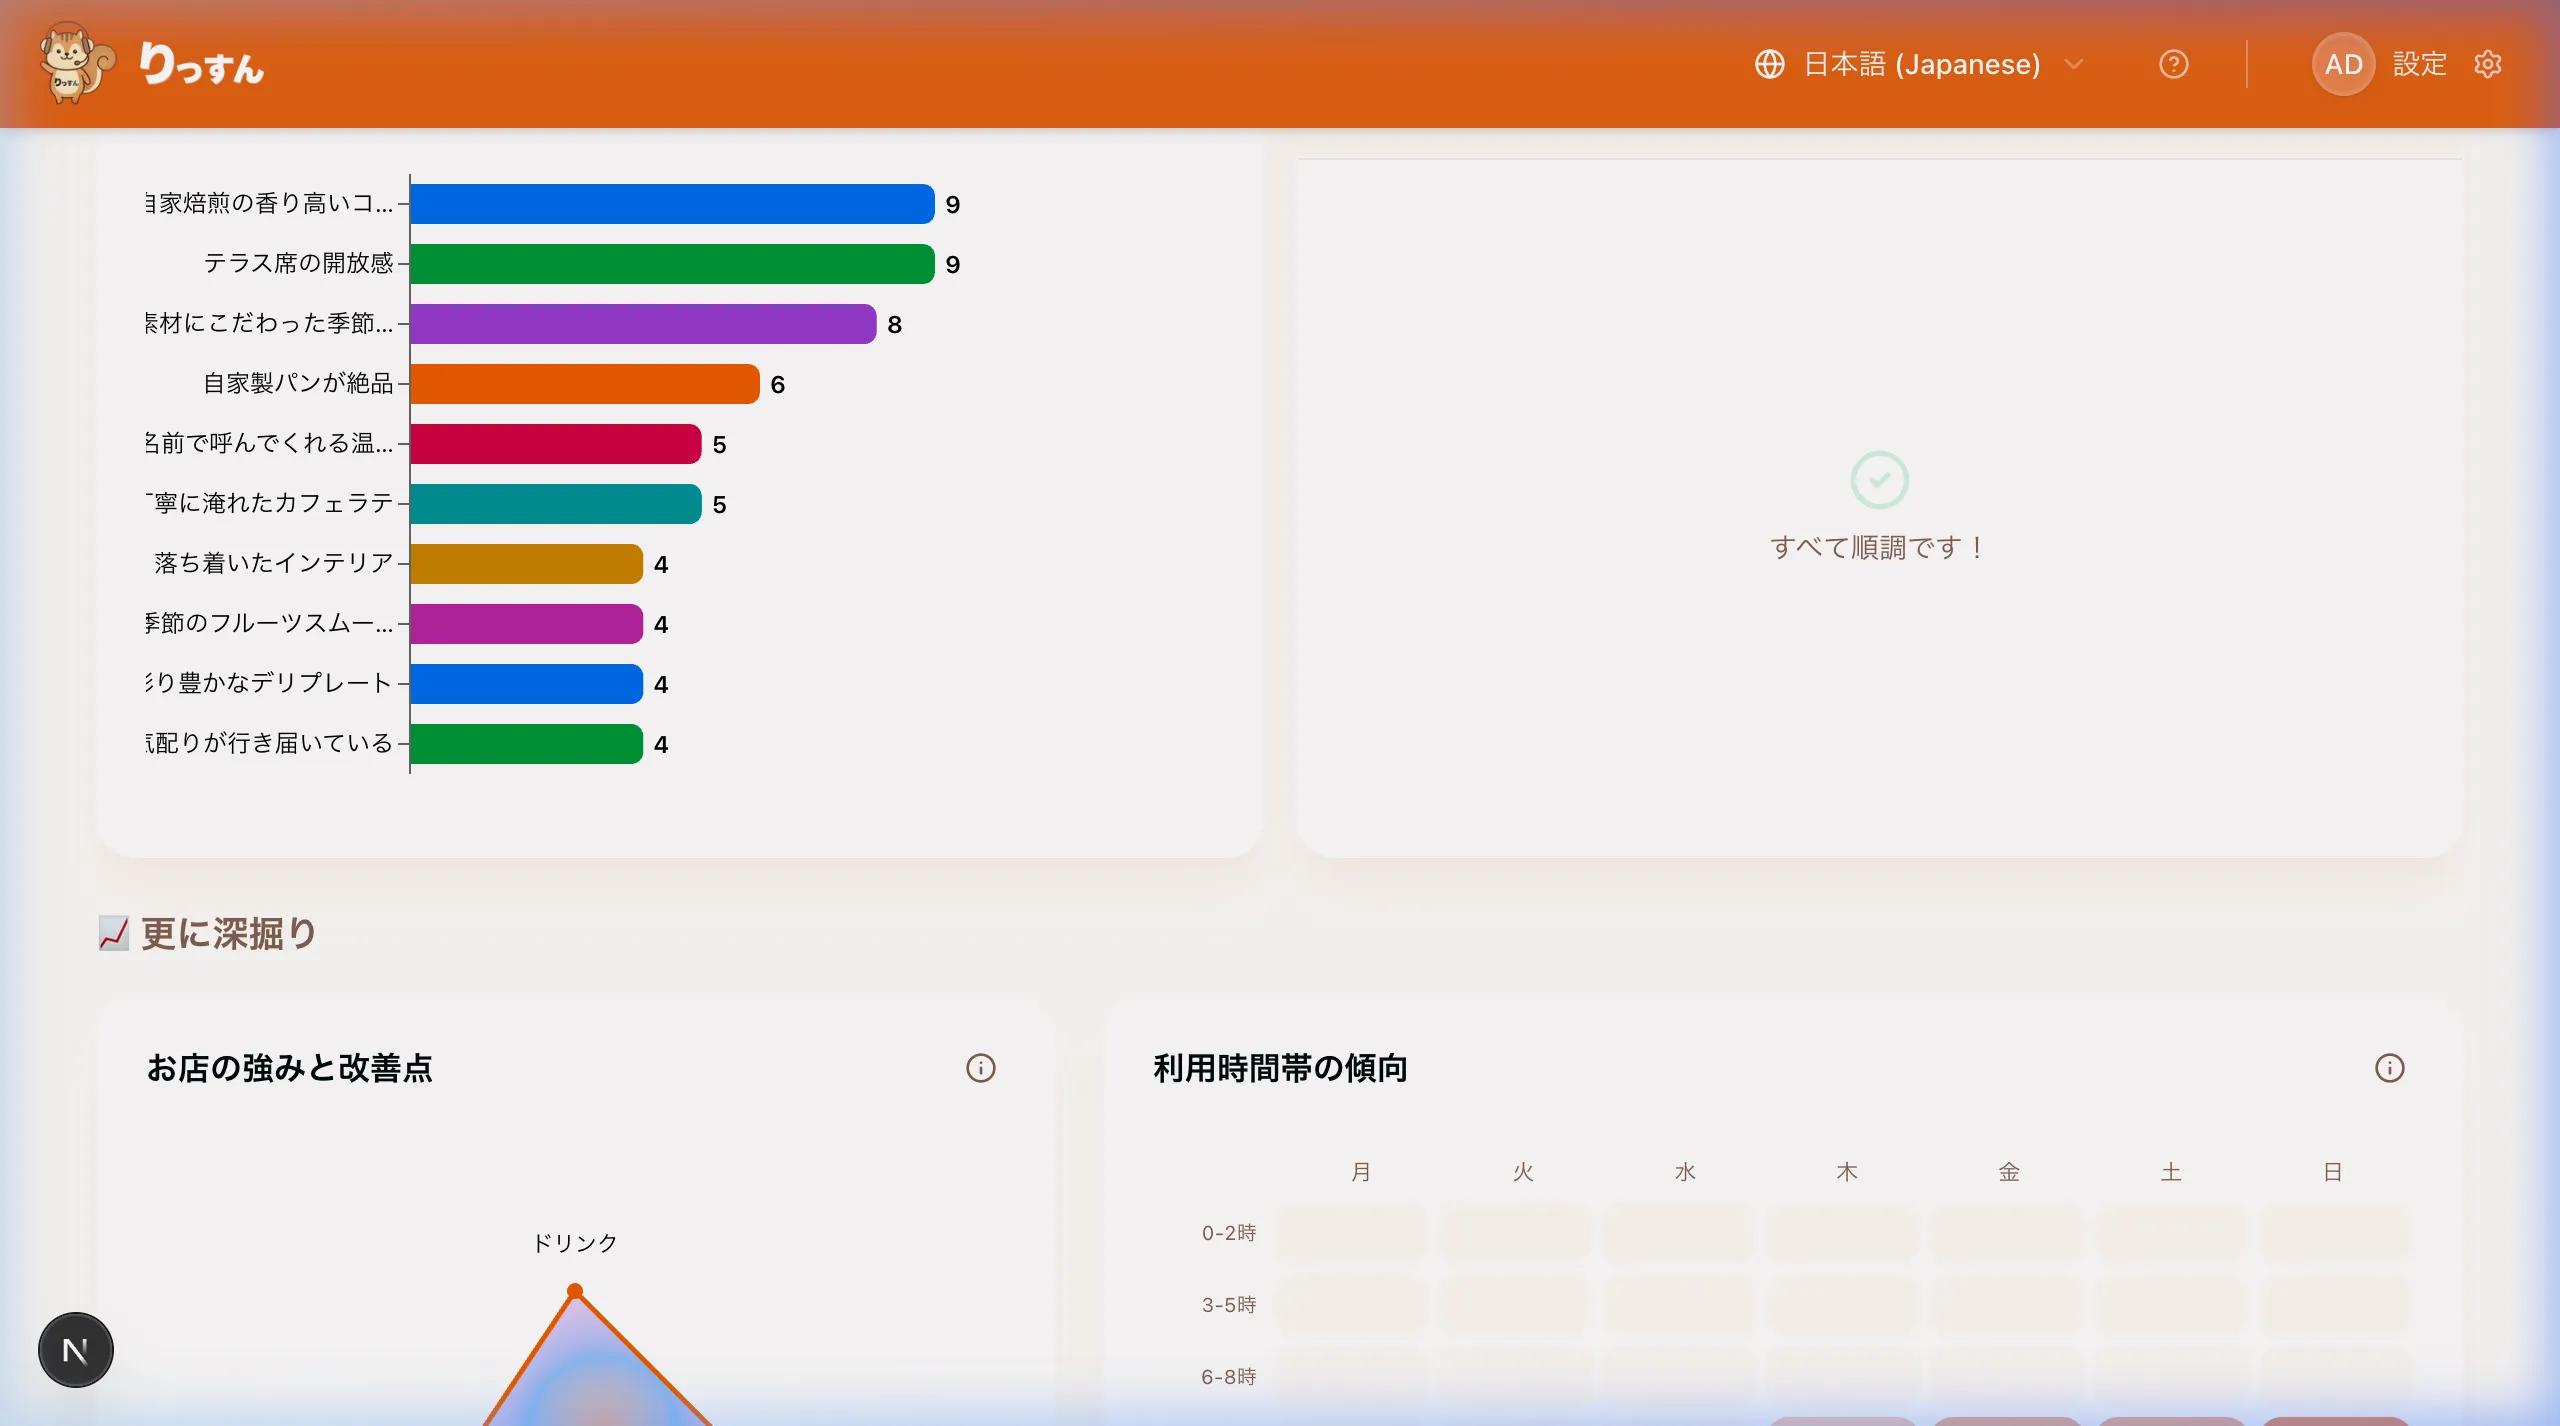This screenshot has height=1426, width=2560.
Task: Click the りっすん brand name text
Action: click(x=202, y=64)
